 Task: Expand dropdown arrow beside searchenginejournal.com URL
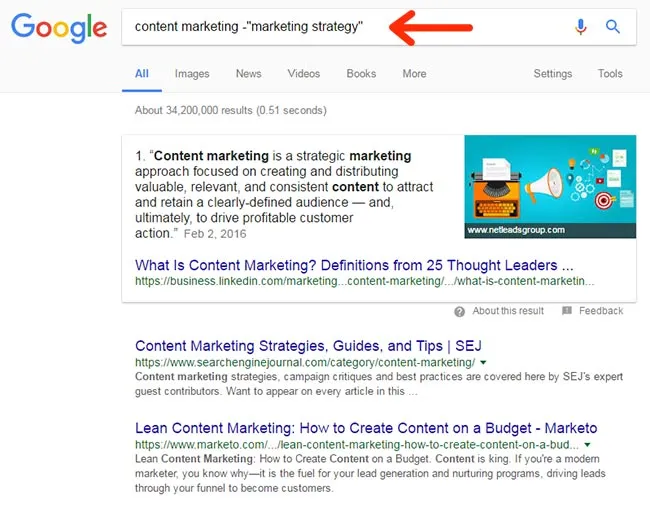click(483, 362)
